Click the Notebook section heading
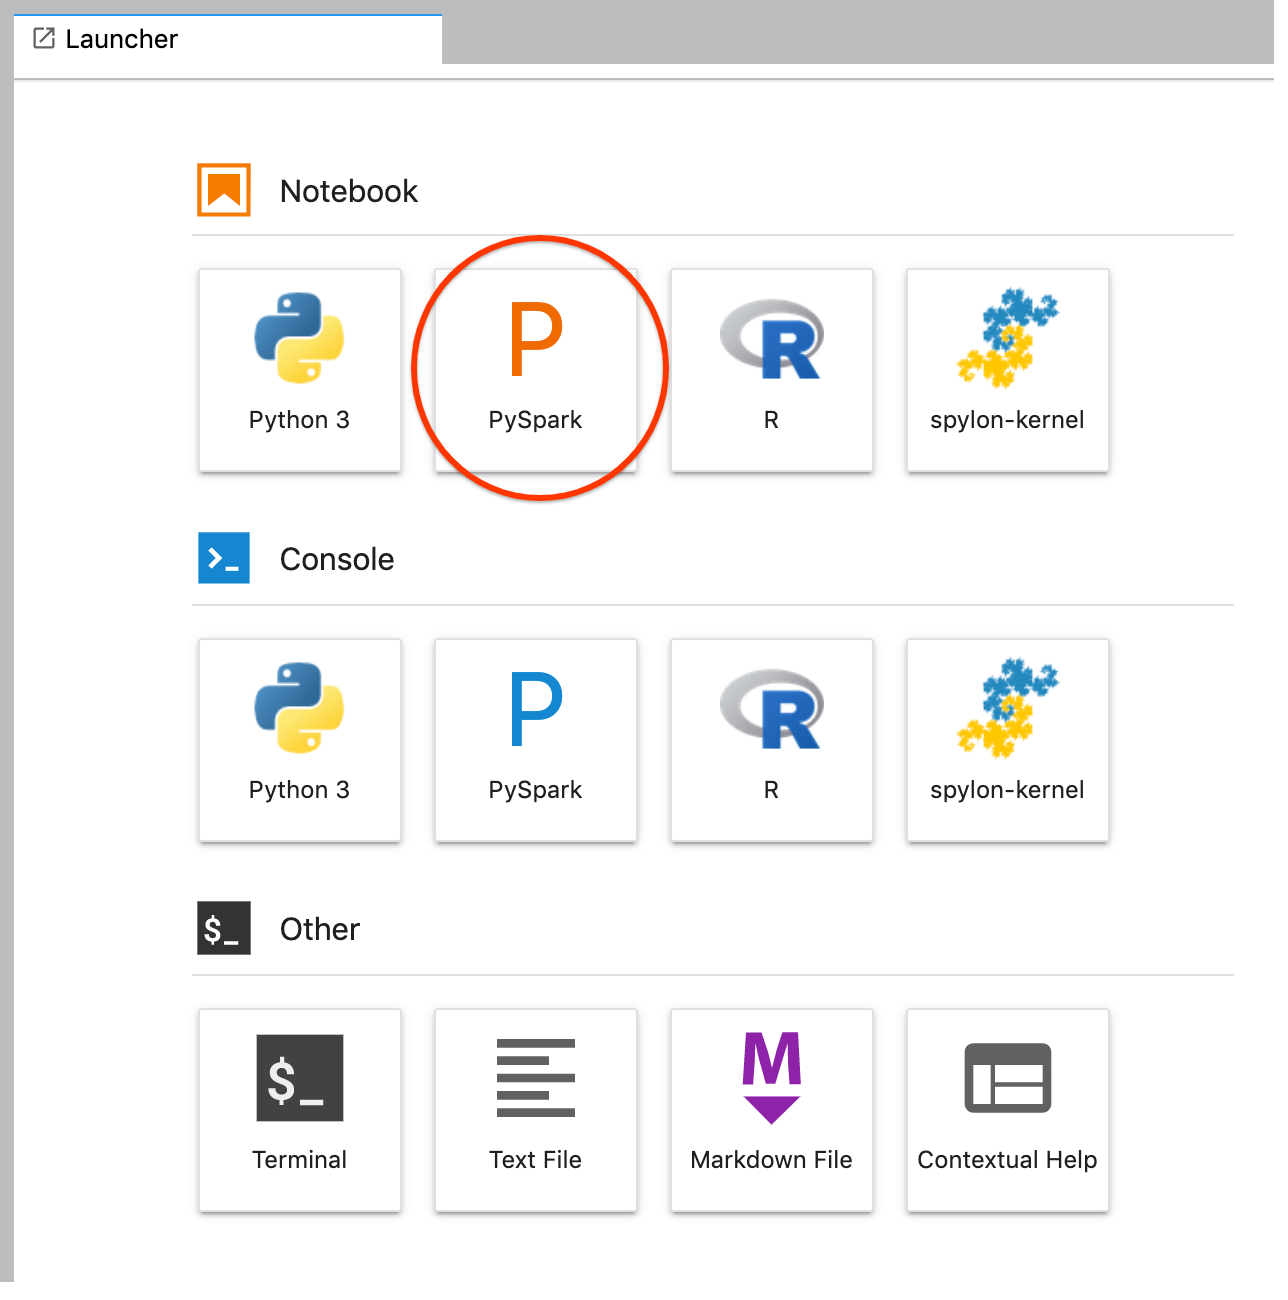This screenshot has height=1300, width=1288. tap(348, 191)
